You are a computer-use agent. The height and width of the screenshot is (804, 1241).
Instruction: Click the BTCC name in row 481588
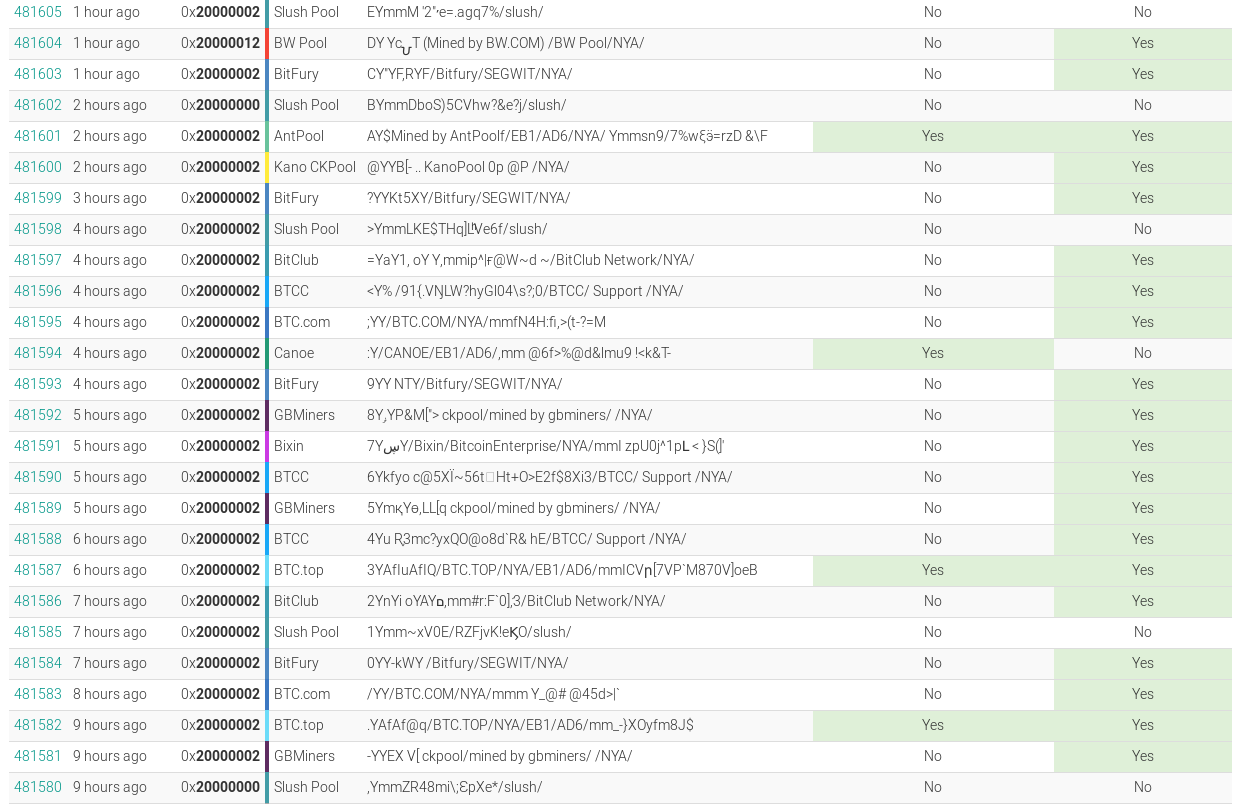(x=291, y=539)
